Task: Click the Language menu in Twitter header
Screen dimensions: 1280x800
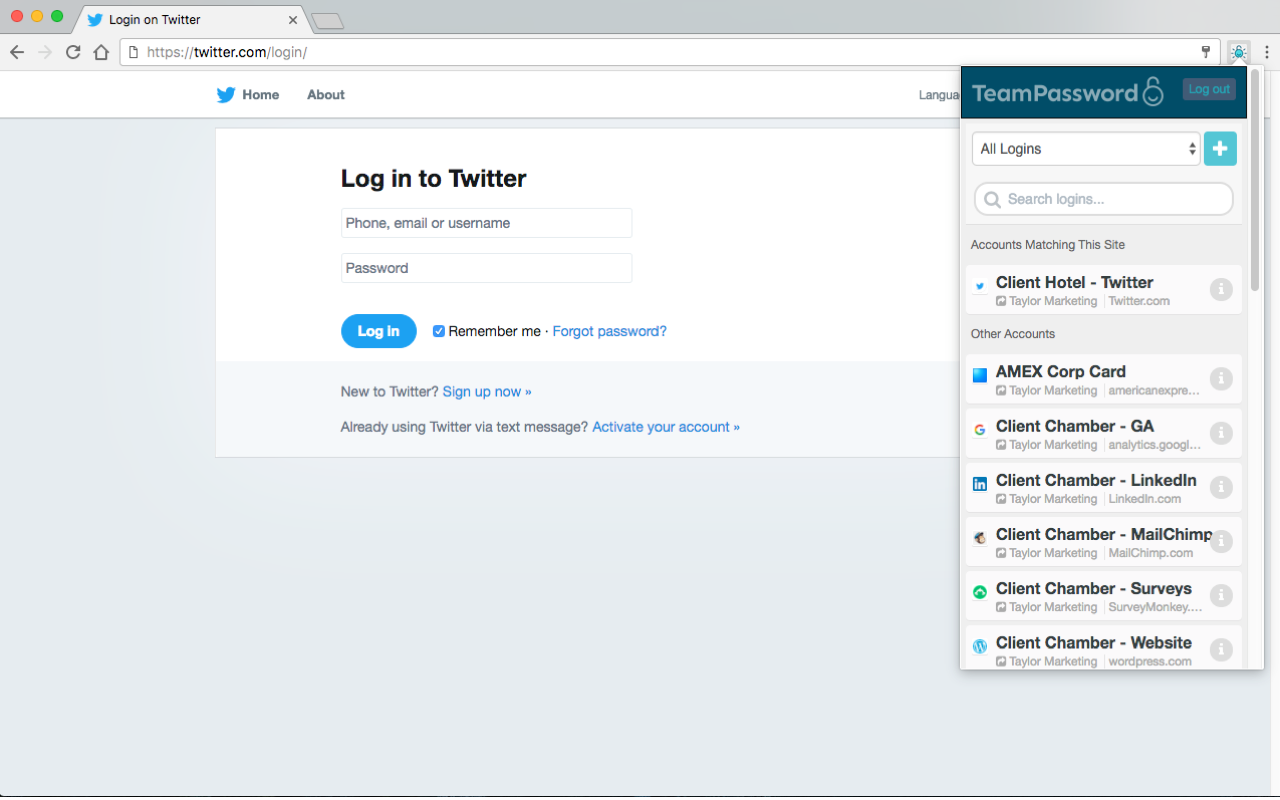Action: (939, 95)
